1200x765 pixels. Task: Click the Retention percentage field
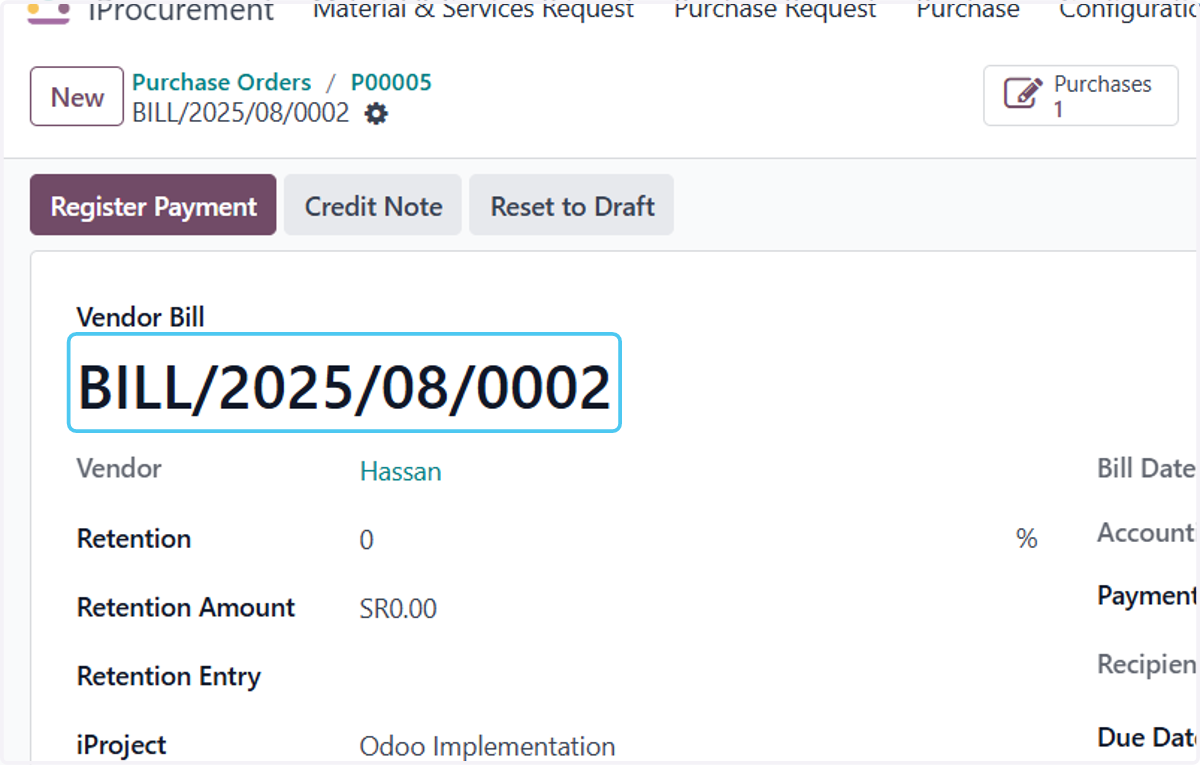pos(680,540)
